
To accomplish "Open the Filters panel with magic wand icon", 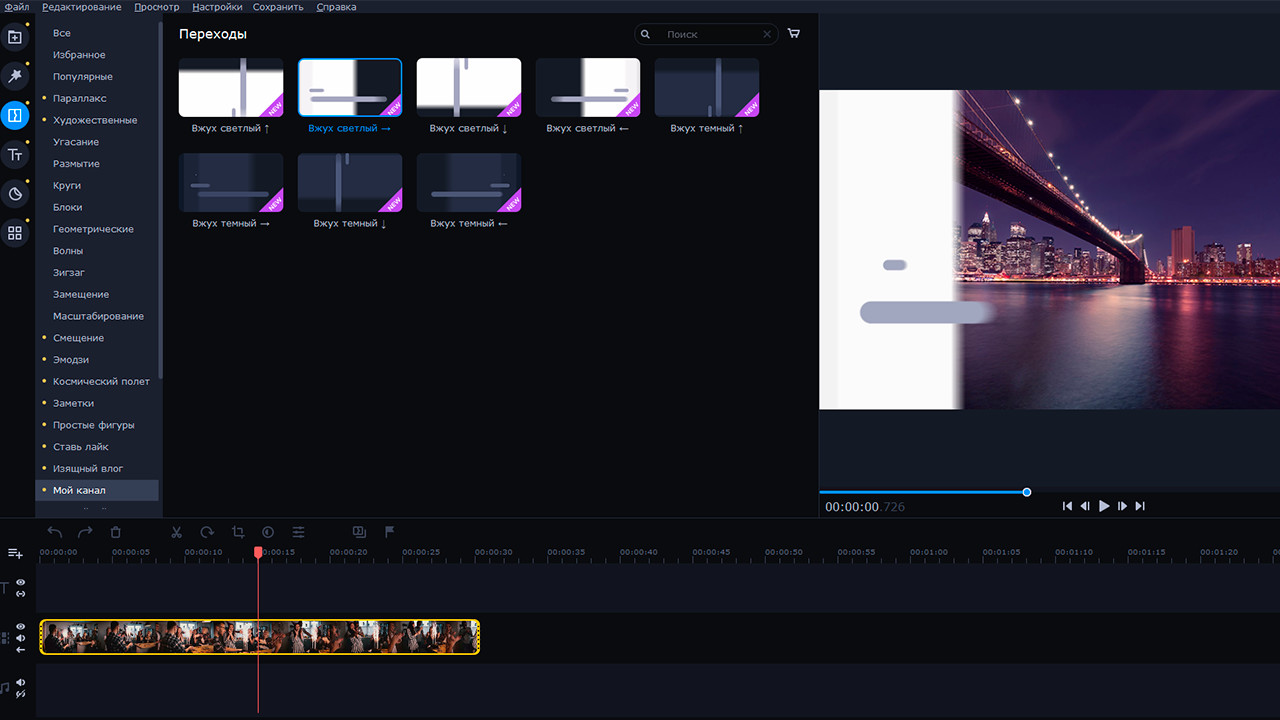I will [14, 75].
